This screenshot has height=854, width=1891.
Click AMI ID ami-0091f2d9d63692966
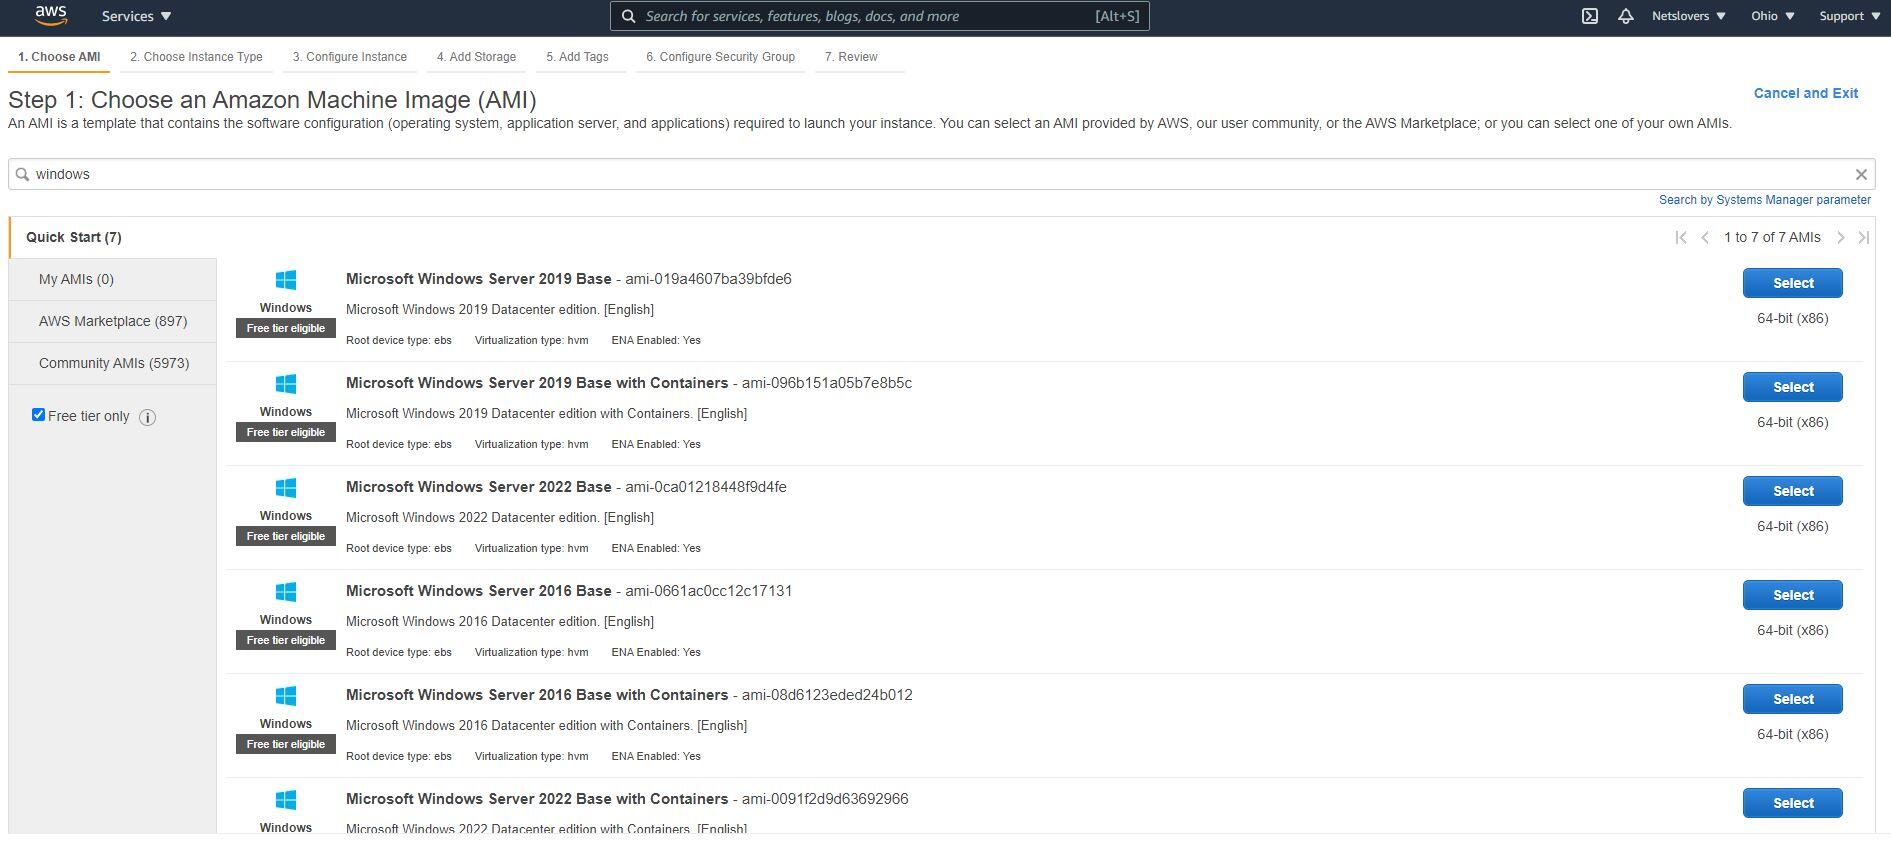click(825, 799)
